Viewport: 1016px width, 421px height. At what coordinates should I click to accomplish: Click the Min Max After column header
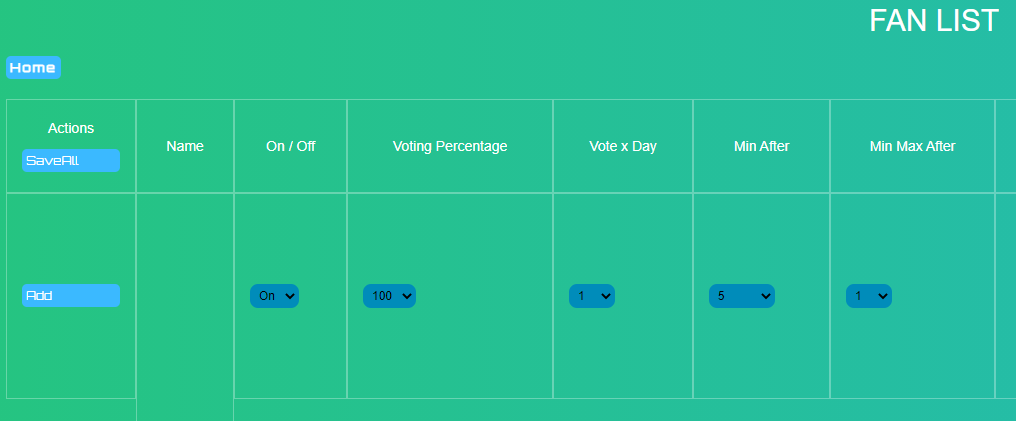click(912, 146)
